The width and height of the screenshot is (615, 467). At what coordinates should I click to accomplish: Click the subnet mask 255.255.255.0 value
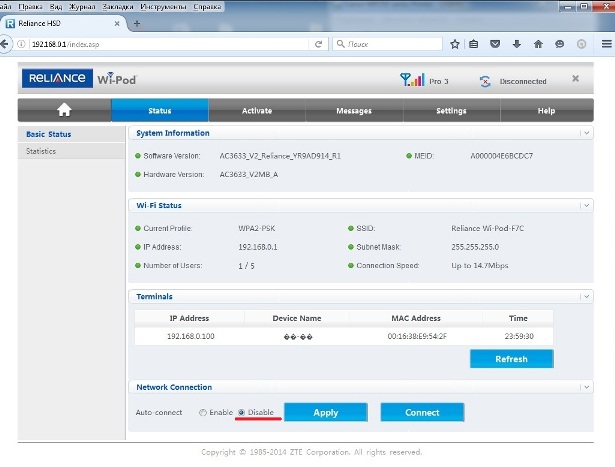coord(475,247)
